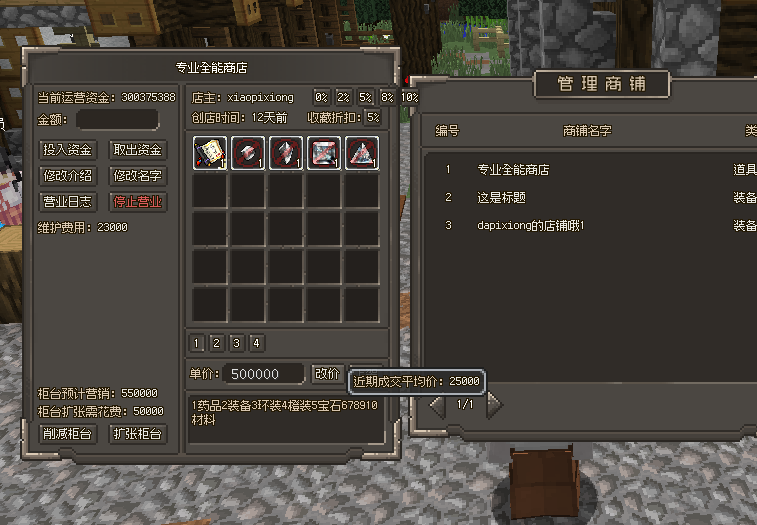Viewport: 757px width, 525px height.
Task: Open the 营业日志 business log
Action: coord(68,202)
